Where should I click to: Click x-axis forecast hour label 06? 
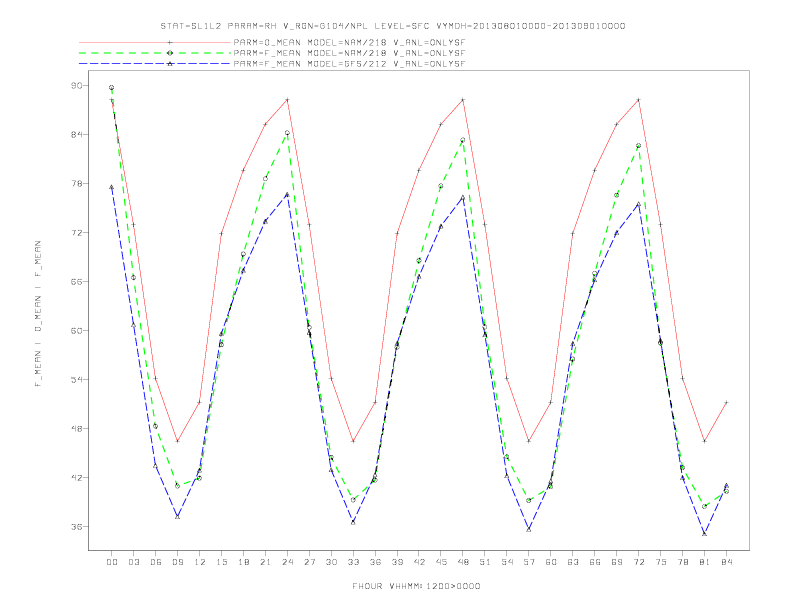156,562
